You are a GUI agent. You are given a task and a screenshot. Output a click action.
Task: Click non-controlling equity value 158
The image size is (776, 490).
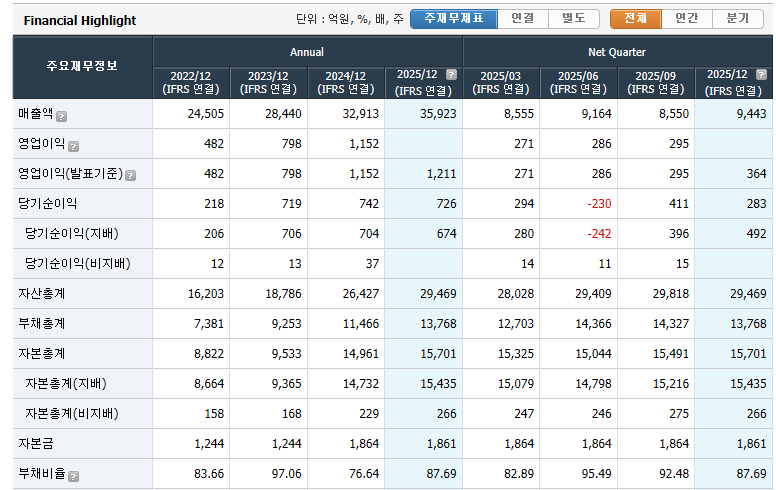coord(214,414)
